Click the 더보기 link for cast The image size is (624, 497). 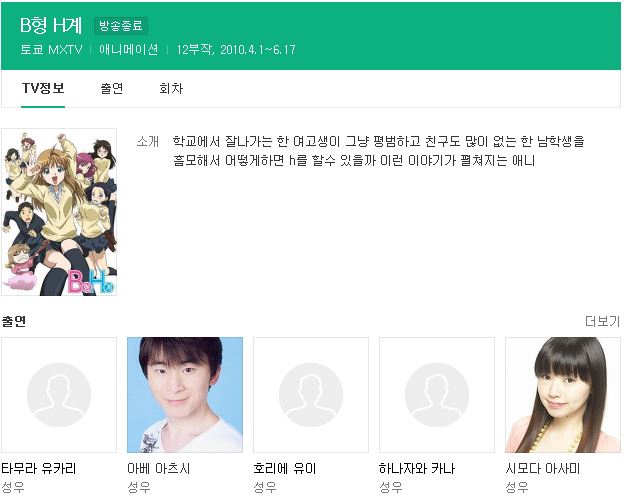(602, 321)
